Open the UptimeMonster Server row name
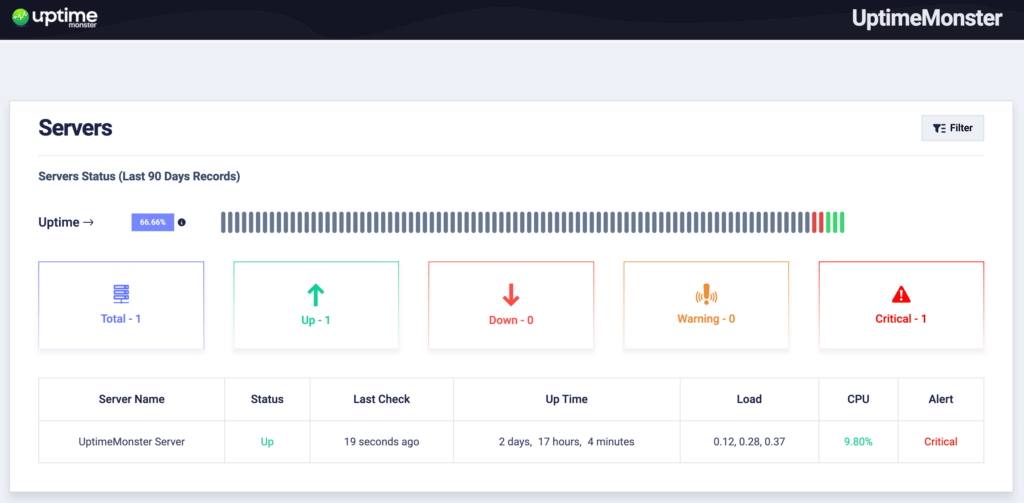Screen dimensions: 1024x503 click(x=131, y=442)
